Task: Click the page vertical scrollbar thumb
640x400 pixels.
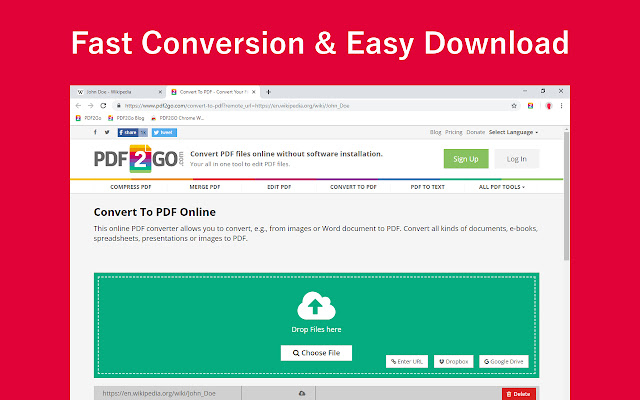Action: [x=566, y=196]
